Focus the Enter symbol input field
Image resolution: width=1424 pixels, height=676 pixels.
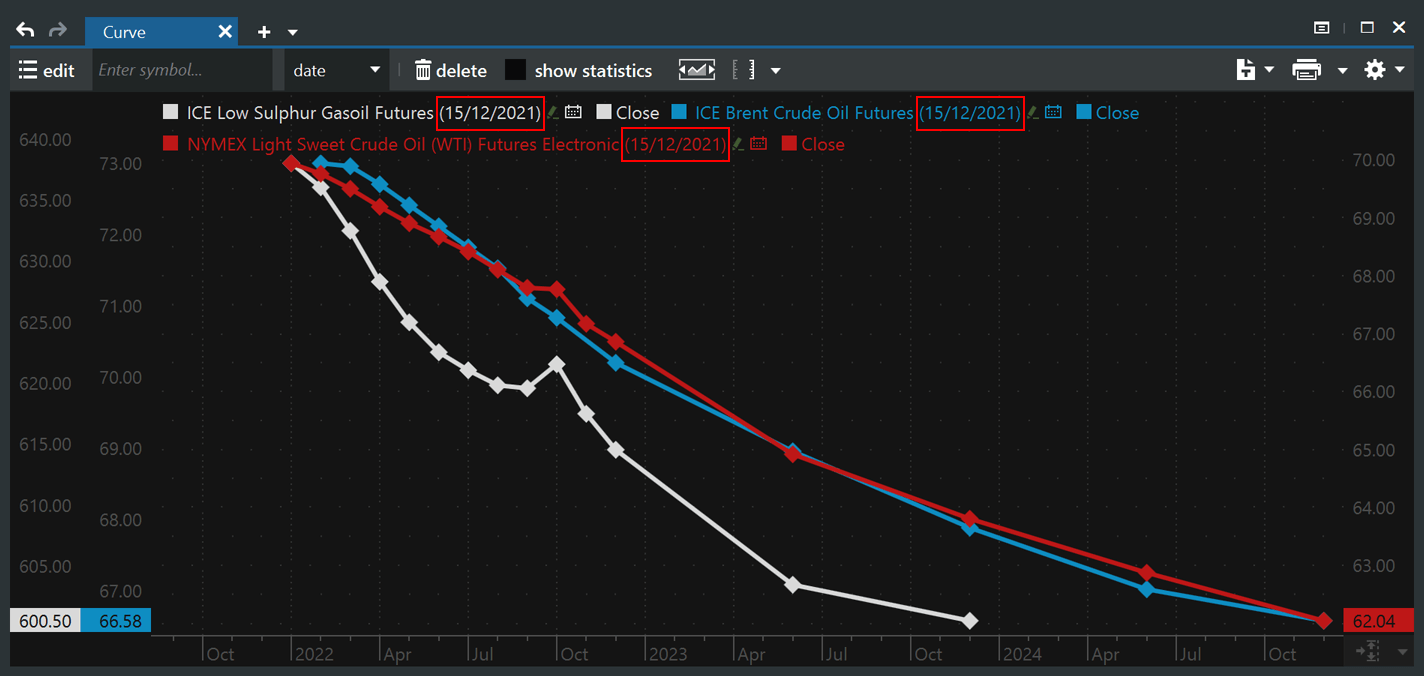click(182, 70)
